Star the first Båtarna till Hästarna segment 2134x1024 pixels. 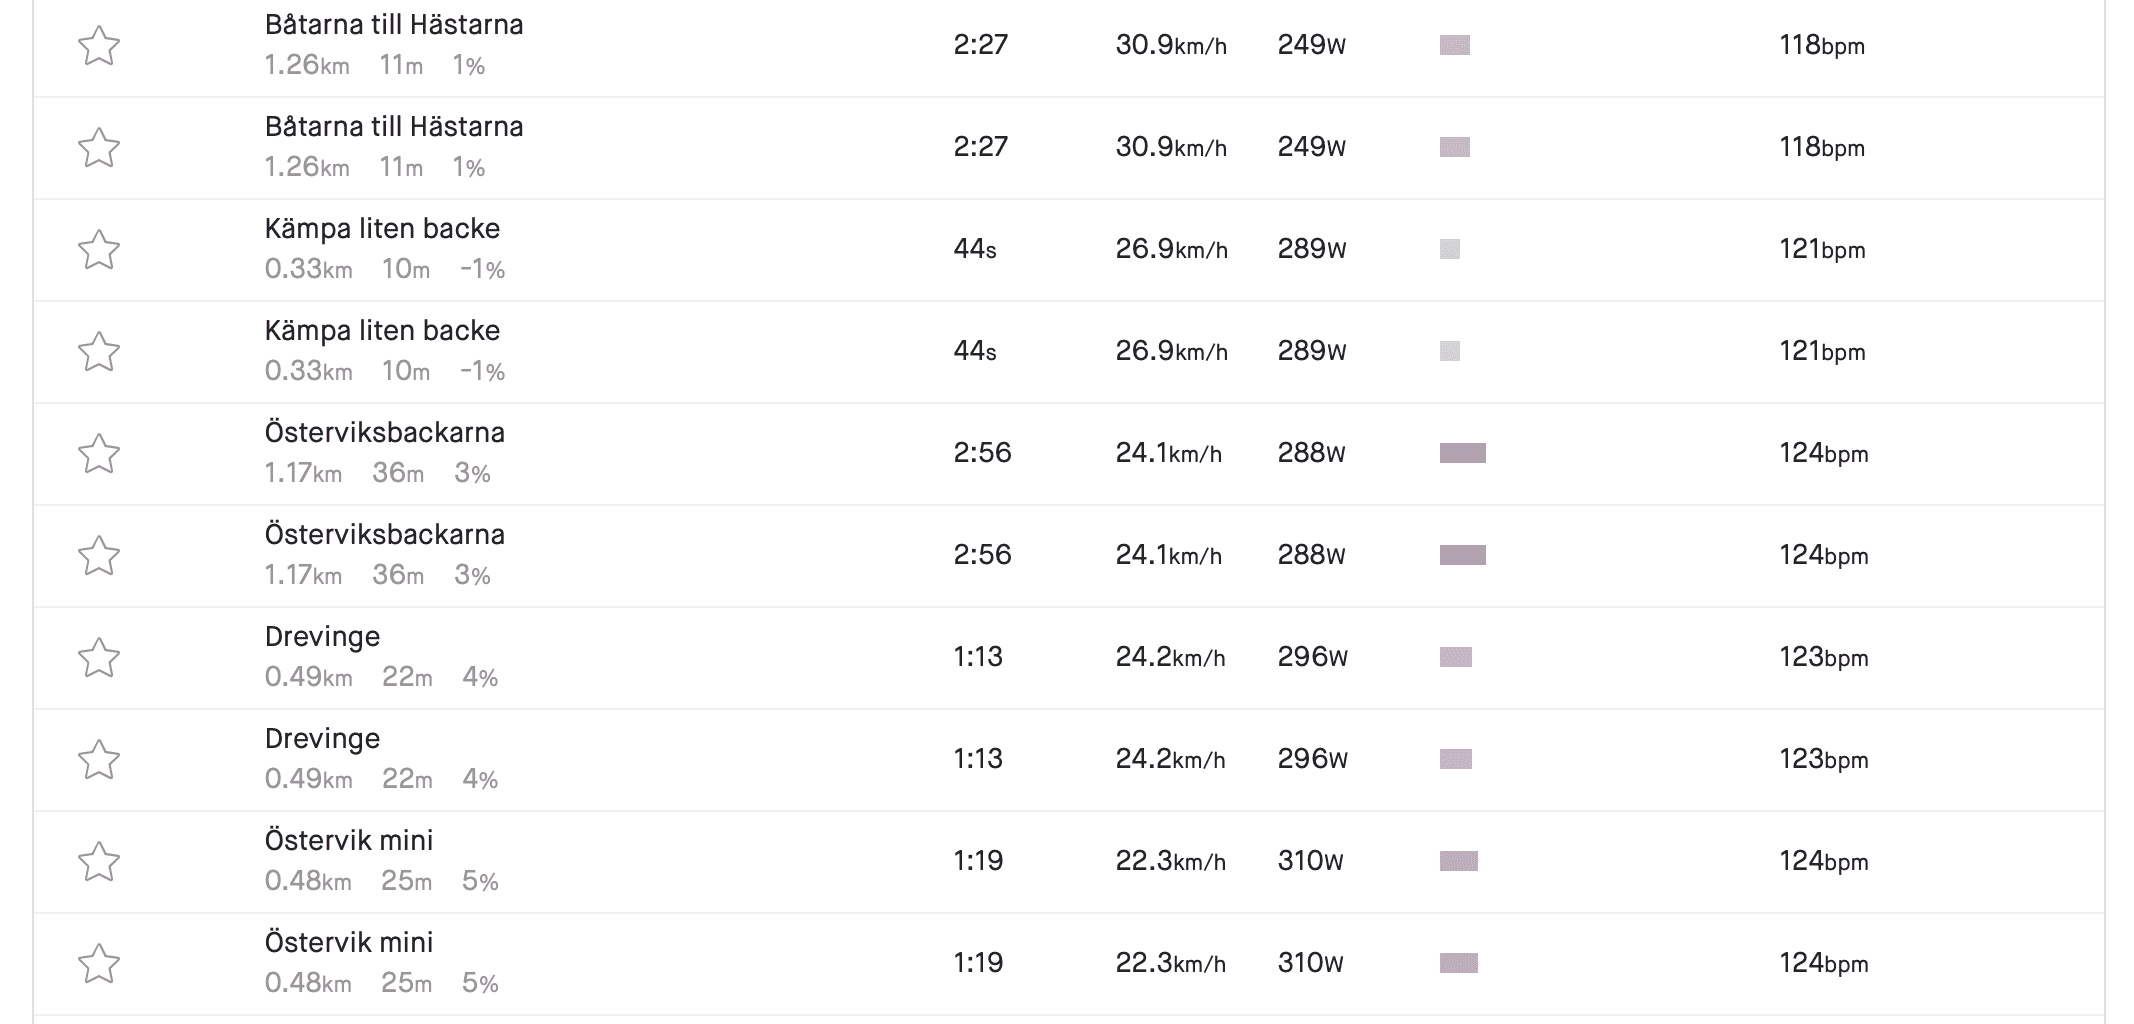tap(99, 46)
